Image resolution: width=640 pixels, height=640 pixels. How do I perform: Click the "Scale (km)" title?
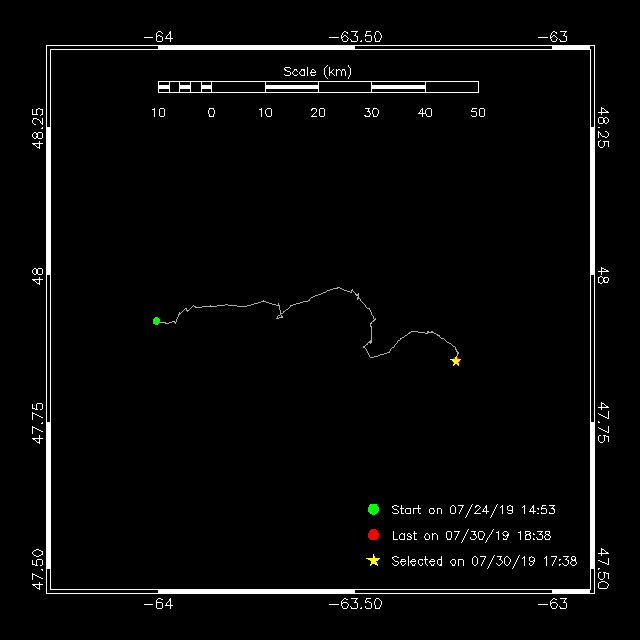pyautogui.click(x=318, y=72)
